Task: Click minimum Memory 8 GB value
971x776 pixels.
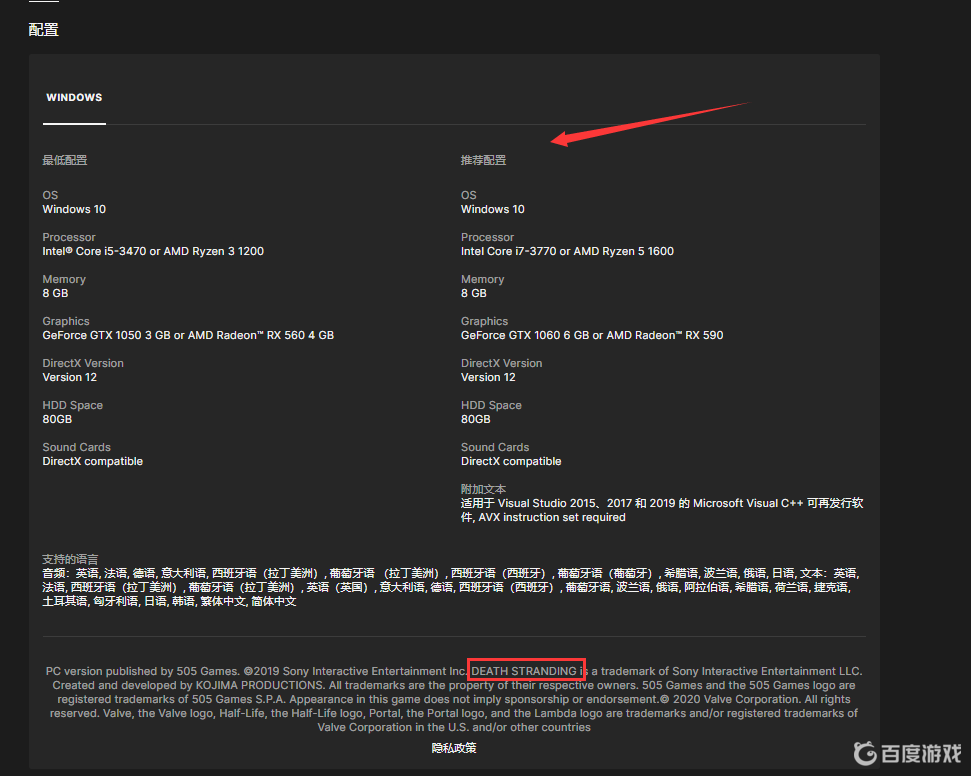Action: click(55, 293)
